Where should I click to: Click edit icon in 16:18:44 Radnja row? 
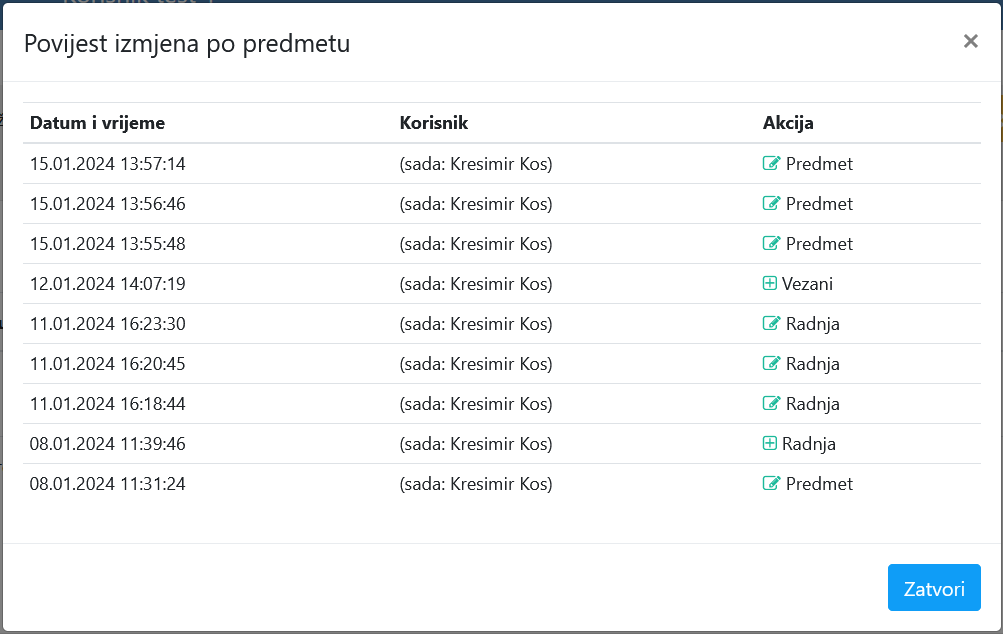[x=771, y=404]
